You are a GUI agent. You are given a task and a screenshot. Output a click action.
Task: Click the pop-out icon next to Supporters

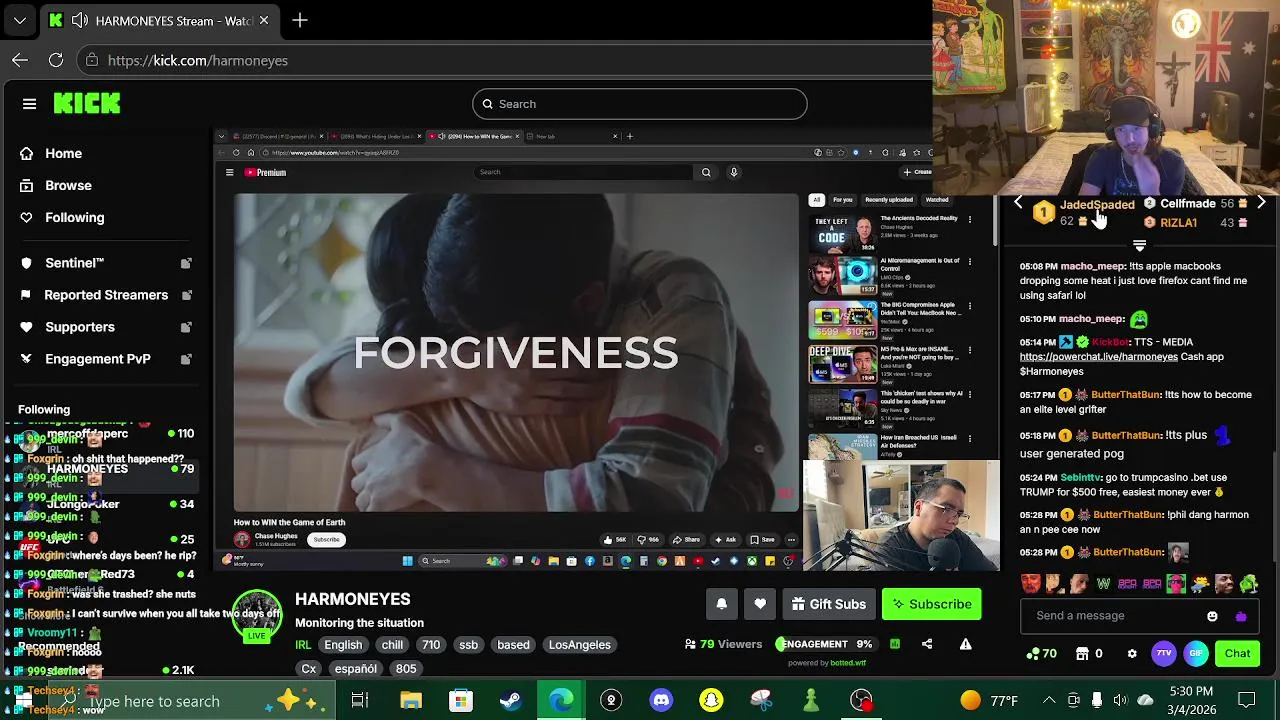point(186,327)
